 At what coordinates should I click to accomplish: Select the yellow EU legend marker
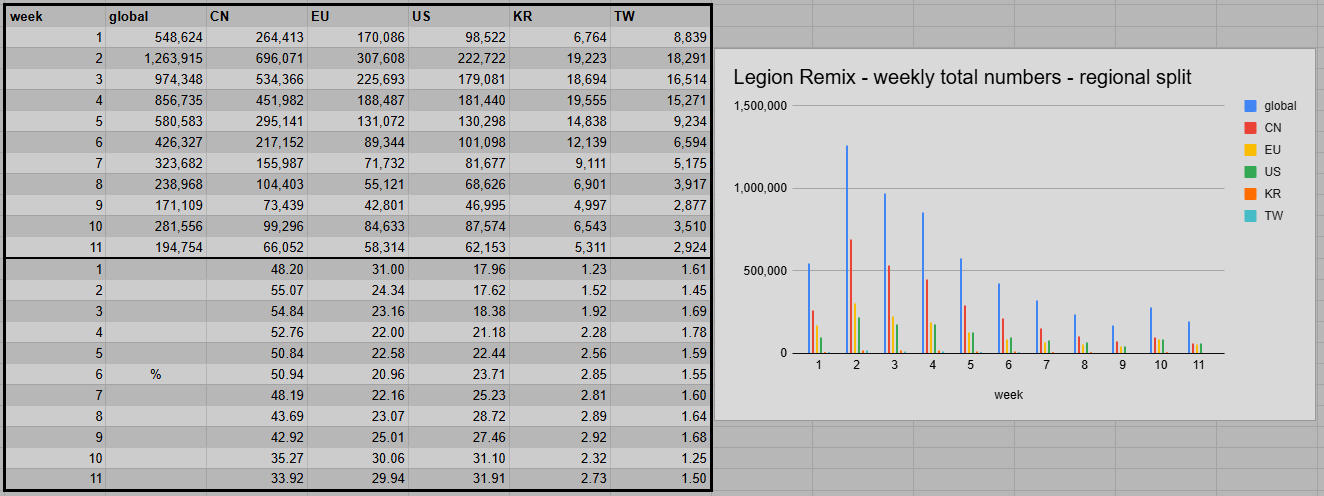1250,150
